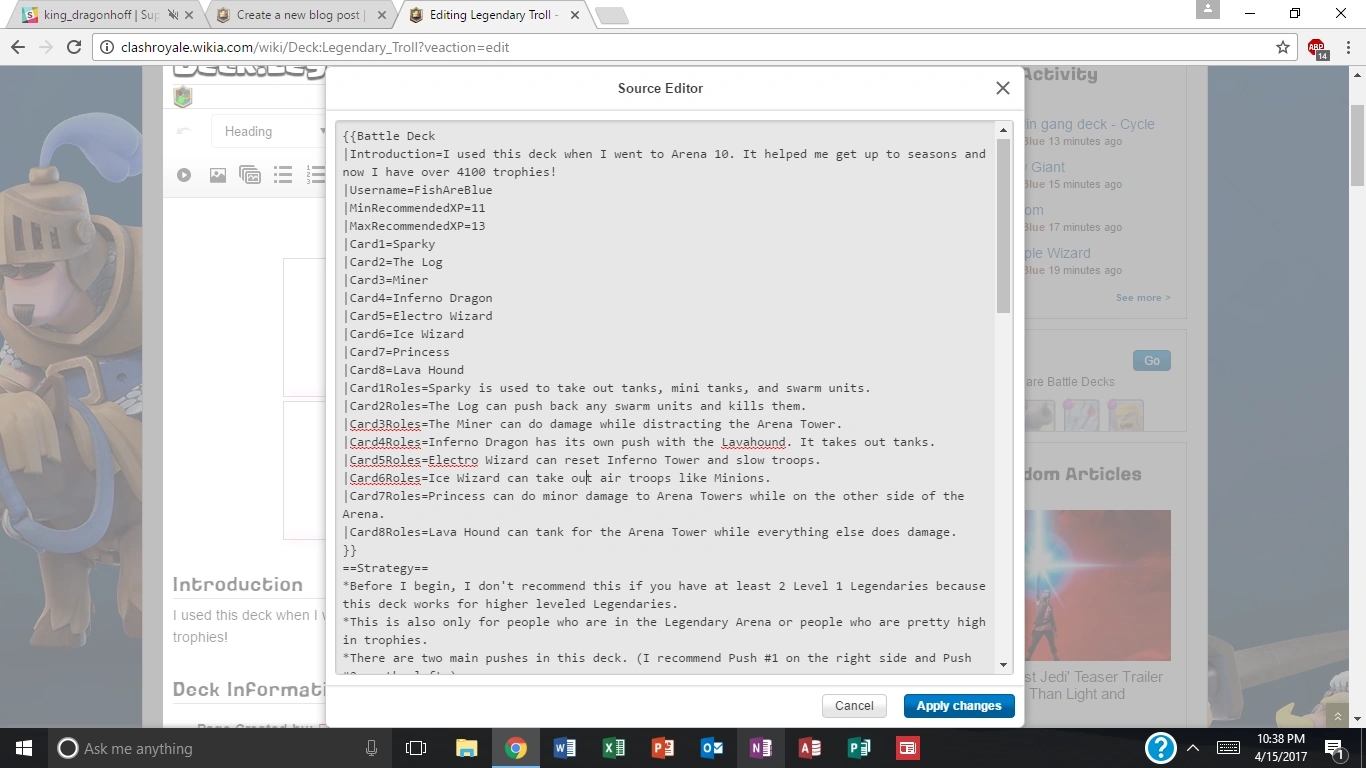Open OneNote from the taskbar
The width and height of the screenshot is (1366, 768).
(x=760, y=748)
